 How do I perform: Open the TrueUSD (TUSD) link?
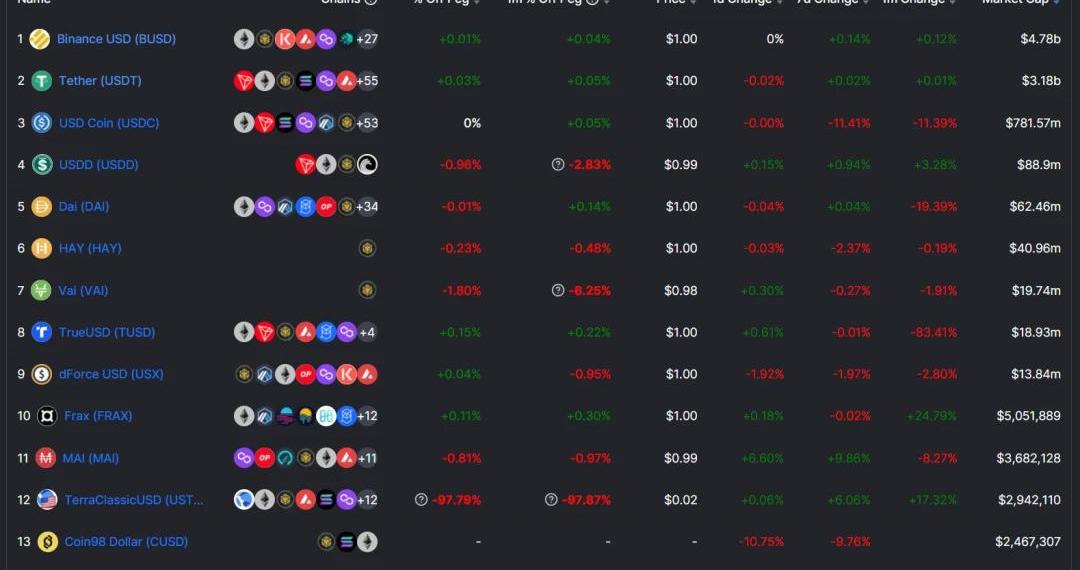click(x=107, y=332)
